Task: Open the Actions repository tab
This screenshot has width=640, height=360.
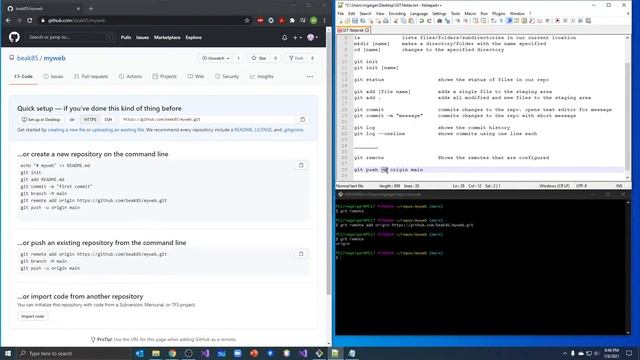Action: point(131,76)
